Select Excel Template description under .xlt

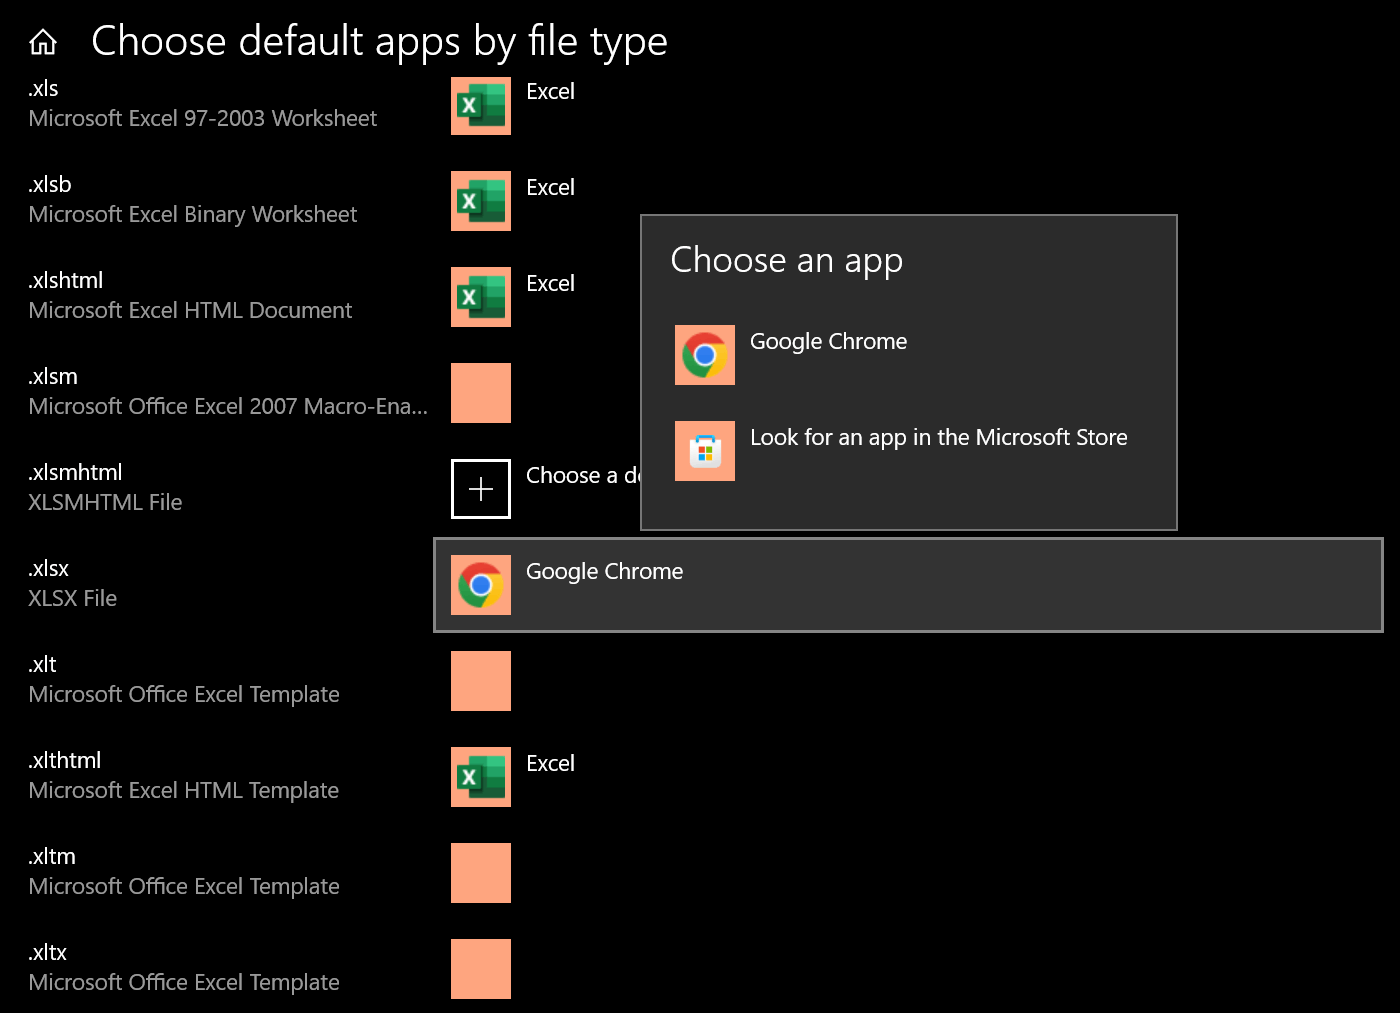(x=184, y=694)
